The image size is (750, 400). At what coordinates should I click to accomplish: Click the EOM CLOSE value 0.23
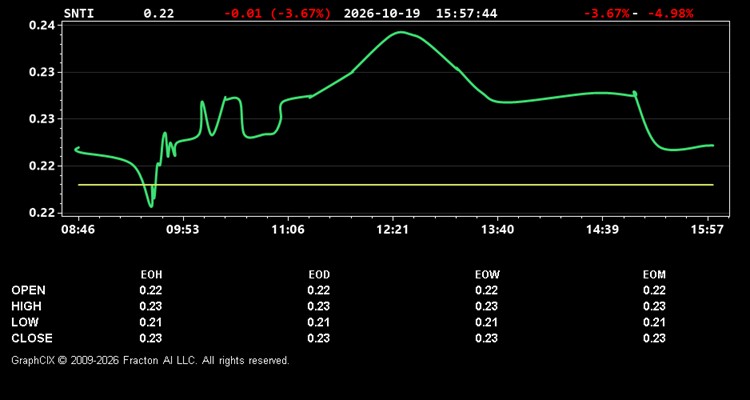tap(654, 338)
